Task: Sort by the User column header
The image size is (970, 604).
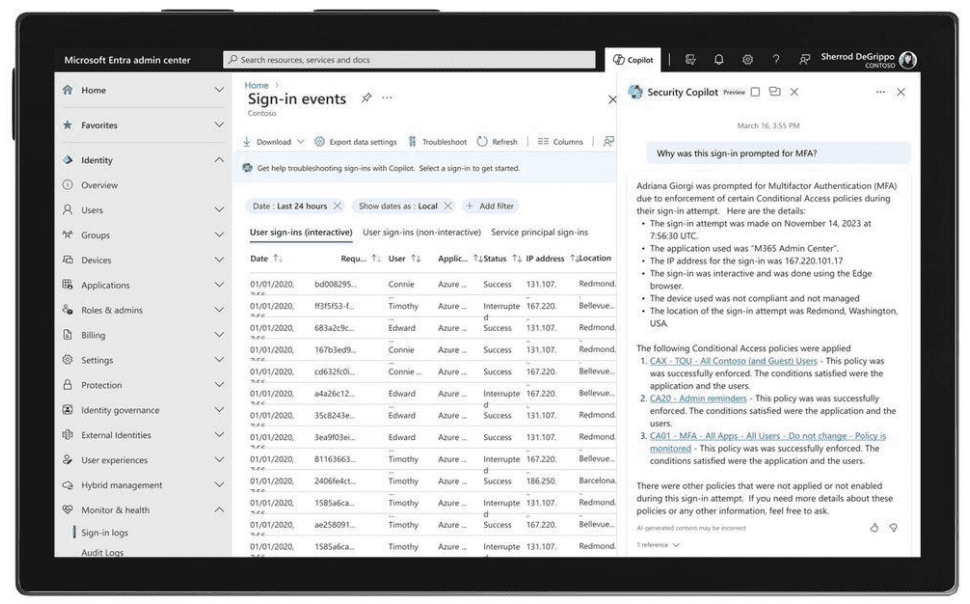Action: (404, 259)
